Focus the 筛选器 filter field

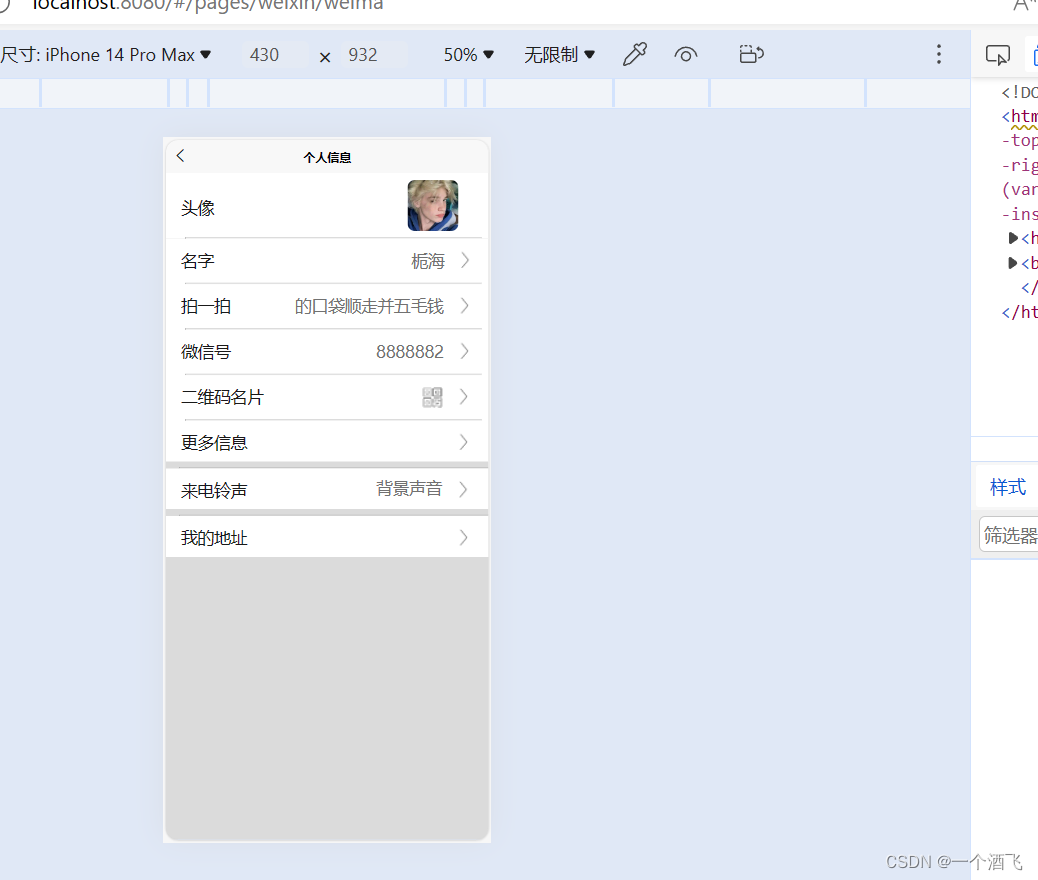1009,534
